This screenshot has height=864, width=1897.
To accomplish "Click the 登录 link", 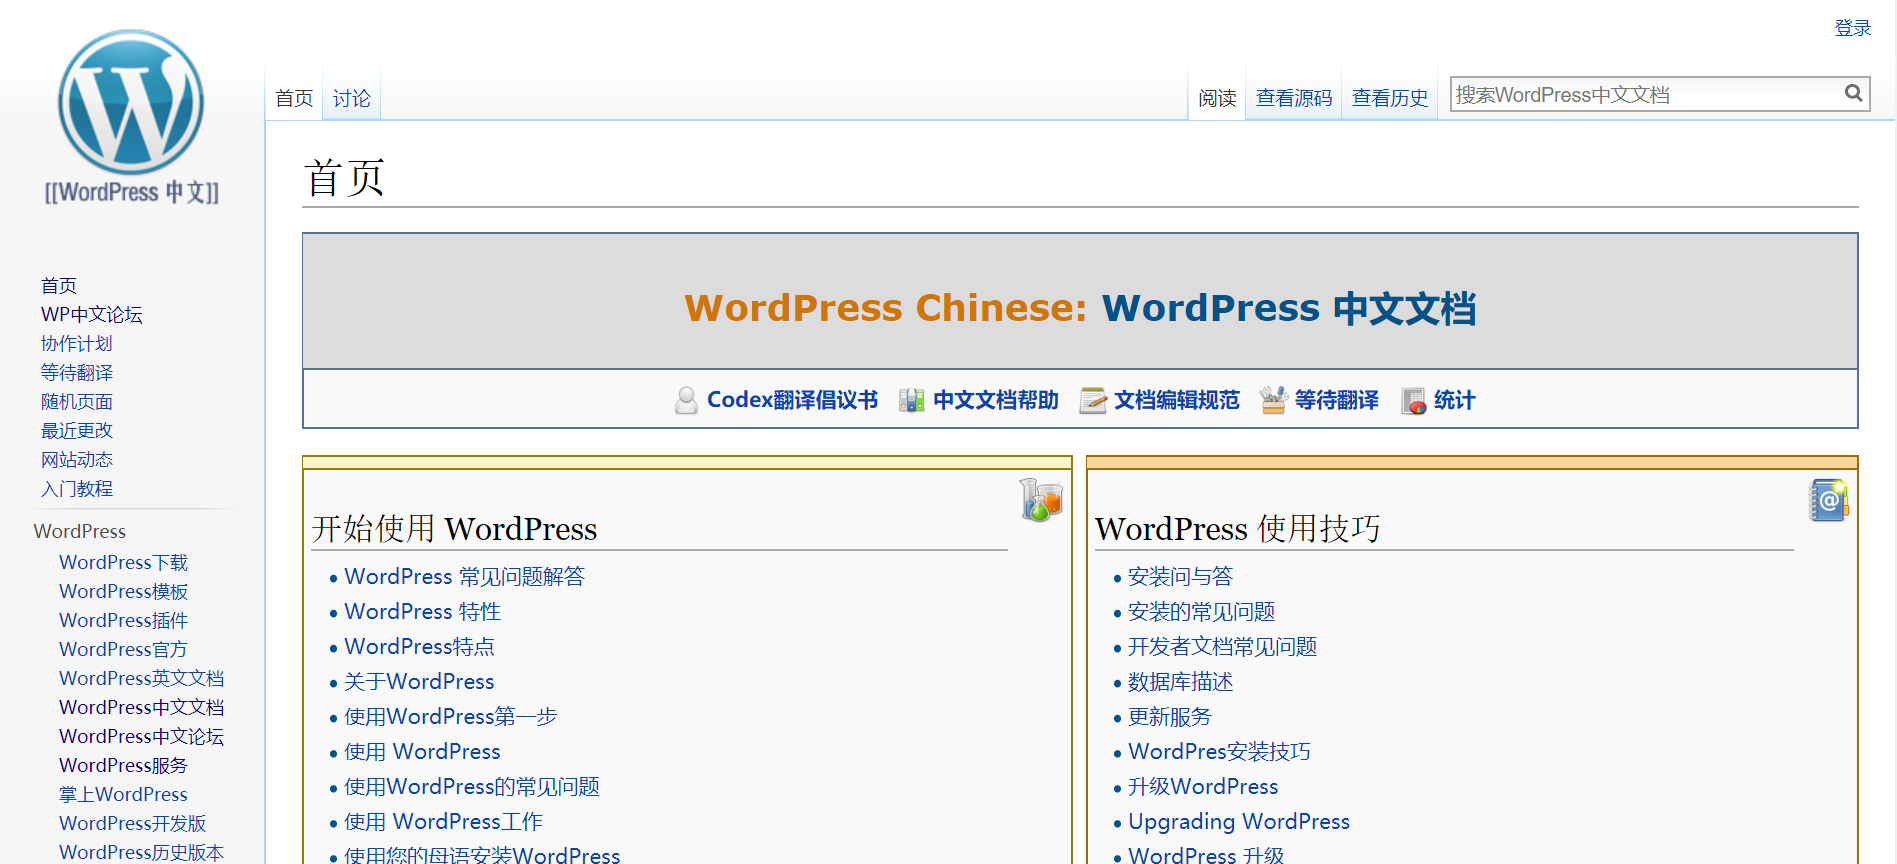I will click(1852, 28).
